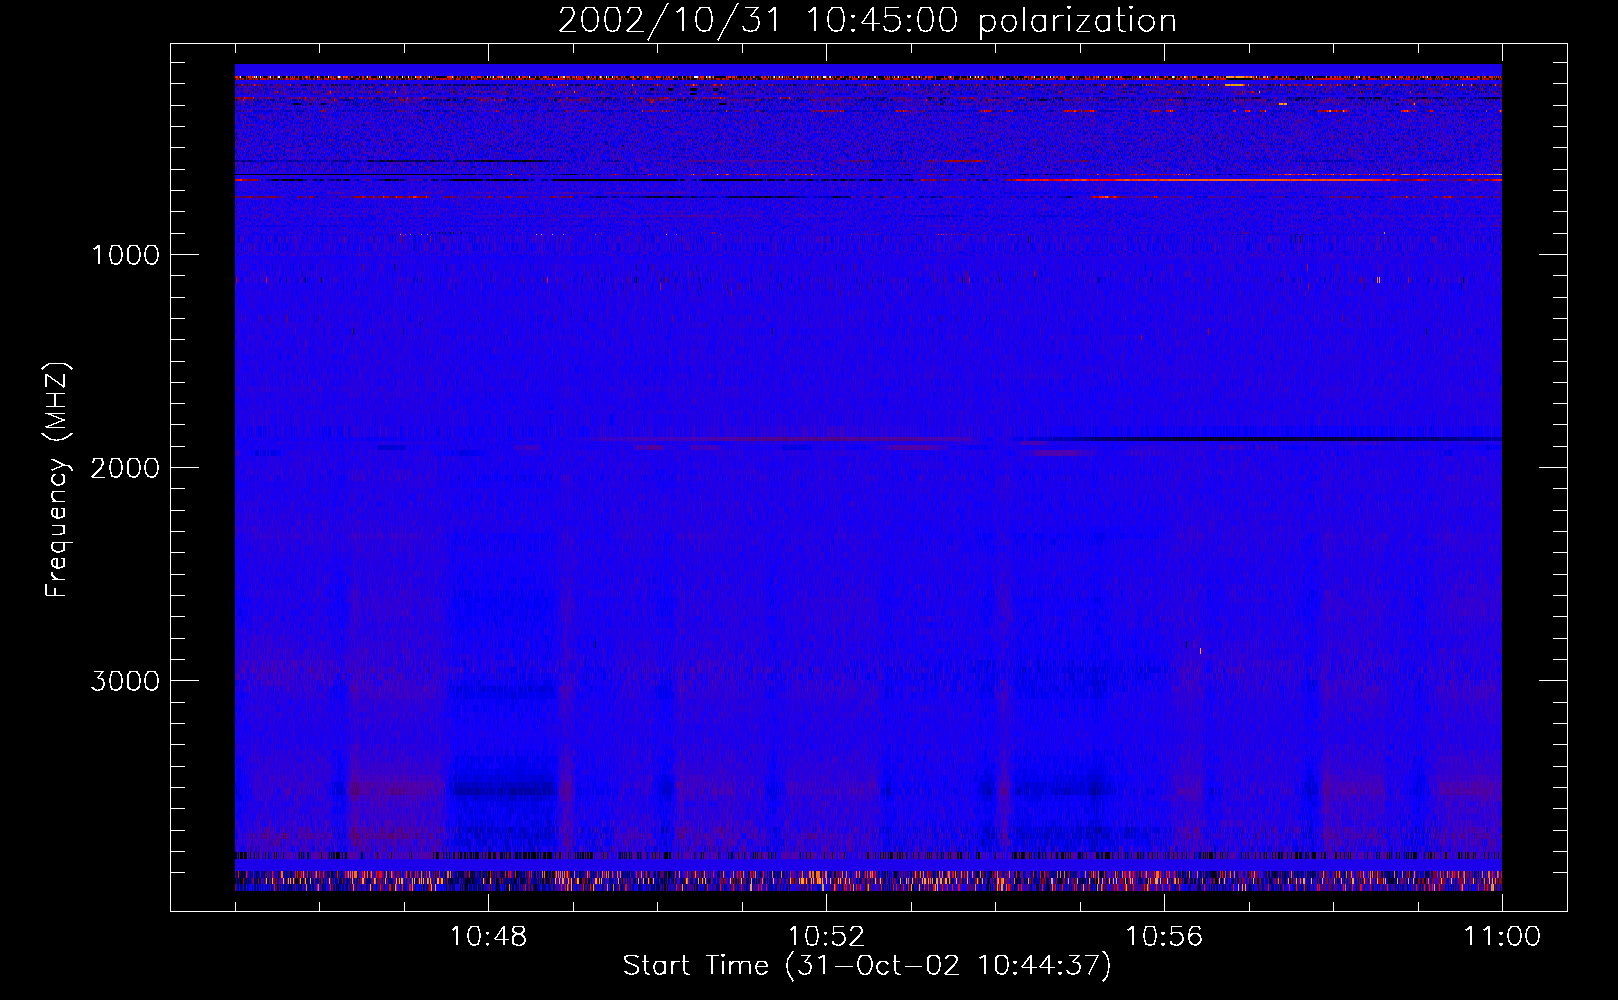Click the 3000 frequency tick label
The image size is (1618, 1000).
(125, 681)
